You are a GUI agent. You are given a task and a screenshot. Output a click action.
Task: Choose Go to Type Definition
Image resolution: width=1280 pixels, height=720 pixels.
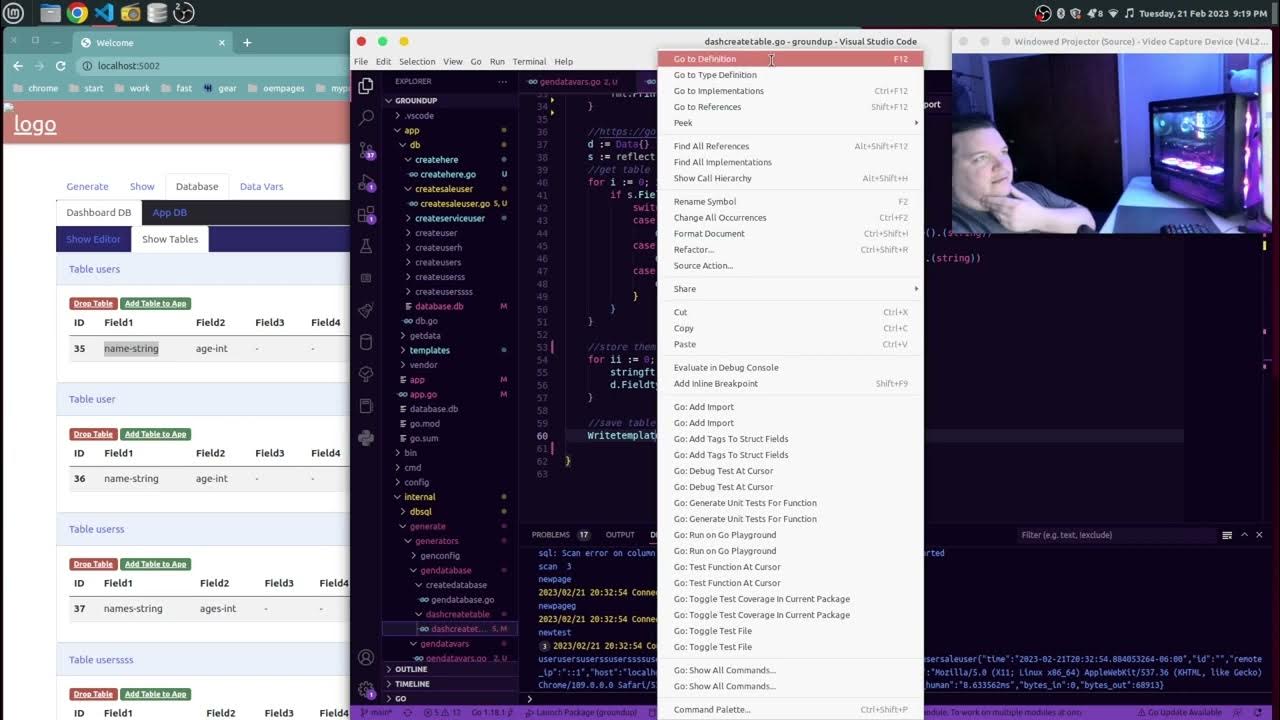[x=790, y=75]
